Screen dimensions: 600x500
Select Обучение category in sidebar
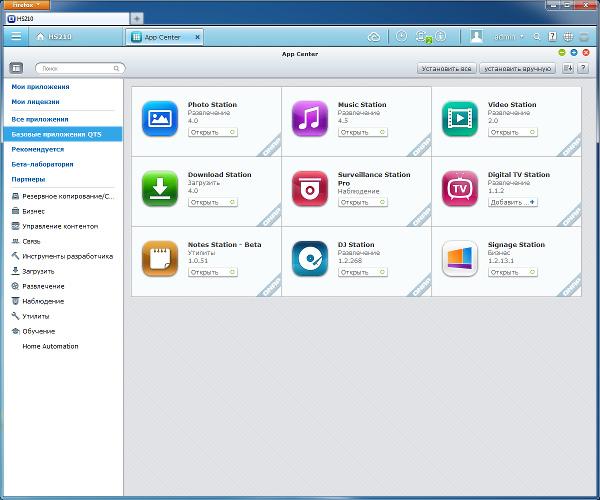pos(33,331)
